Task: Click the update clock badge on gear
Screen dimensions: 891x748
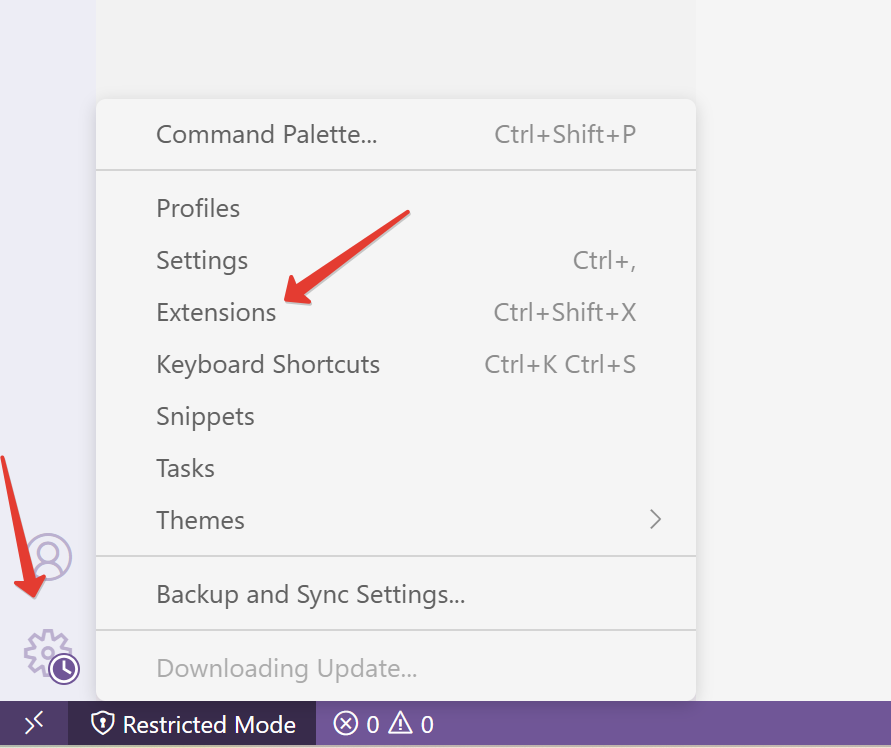Action: tap(65, 669)
